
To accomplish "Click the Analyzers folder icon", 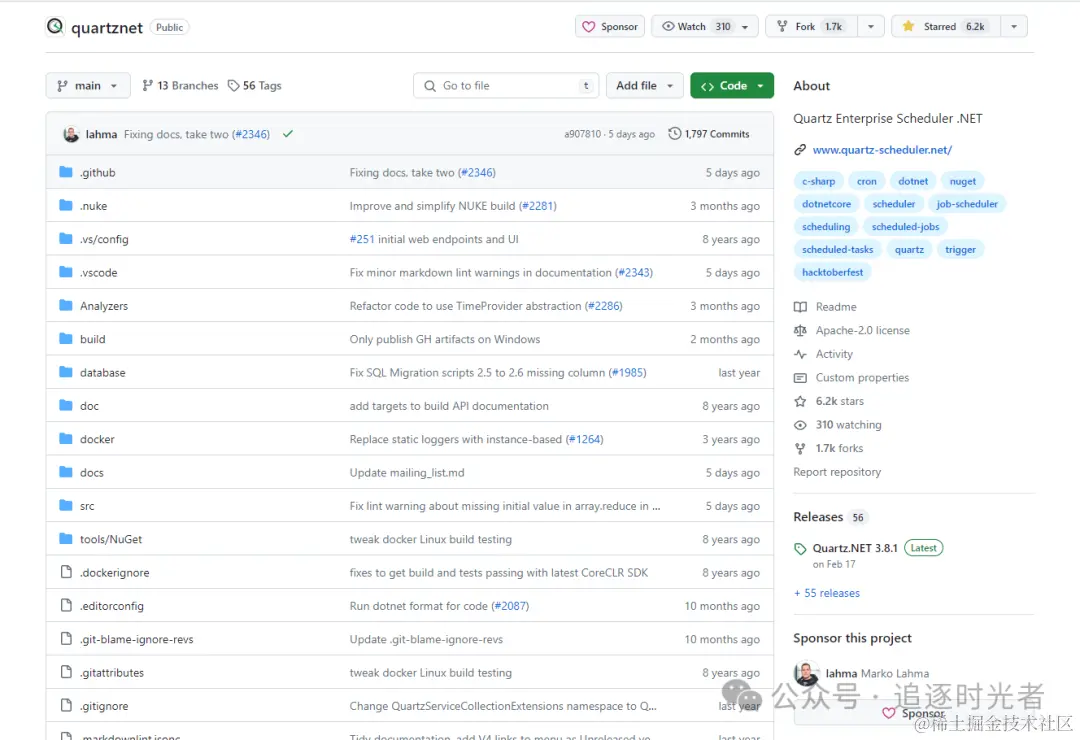I will coord(65,305).
